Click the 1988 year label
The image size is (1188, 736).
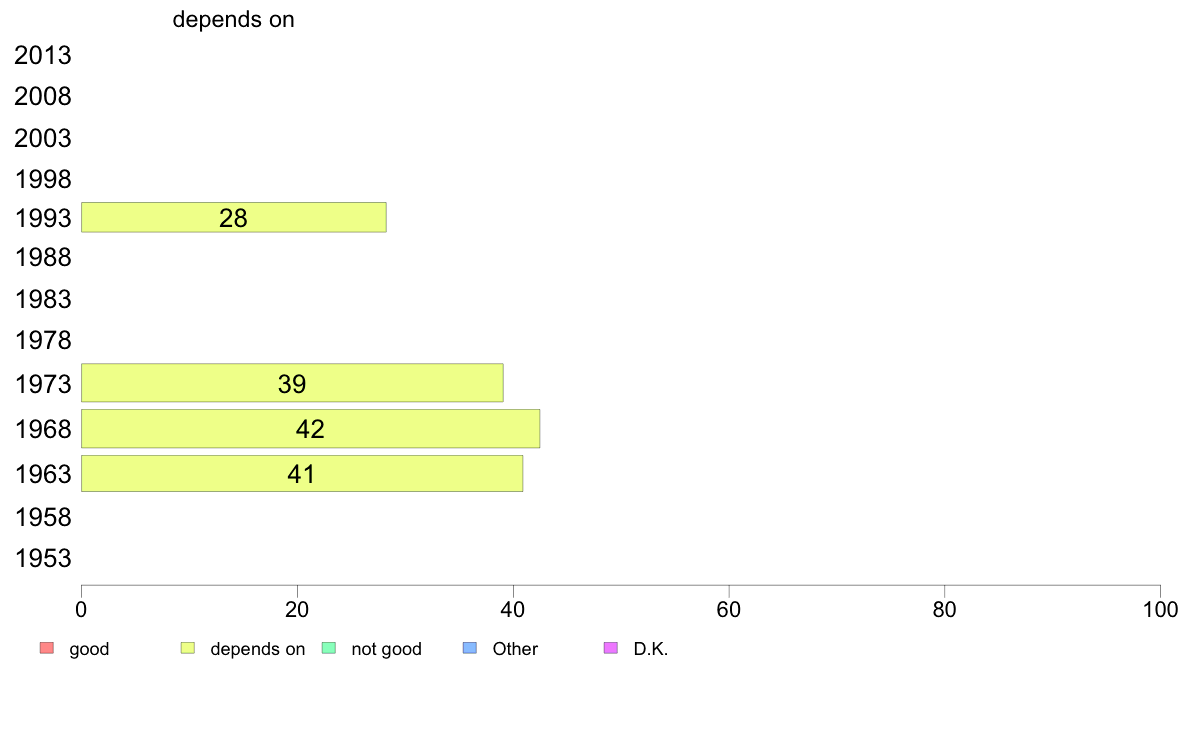point(43,258)
